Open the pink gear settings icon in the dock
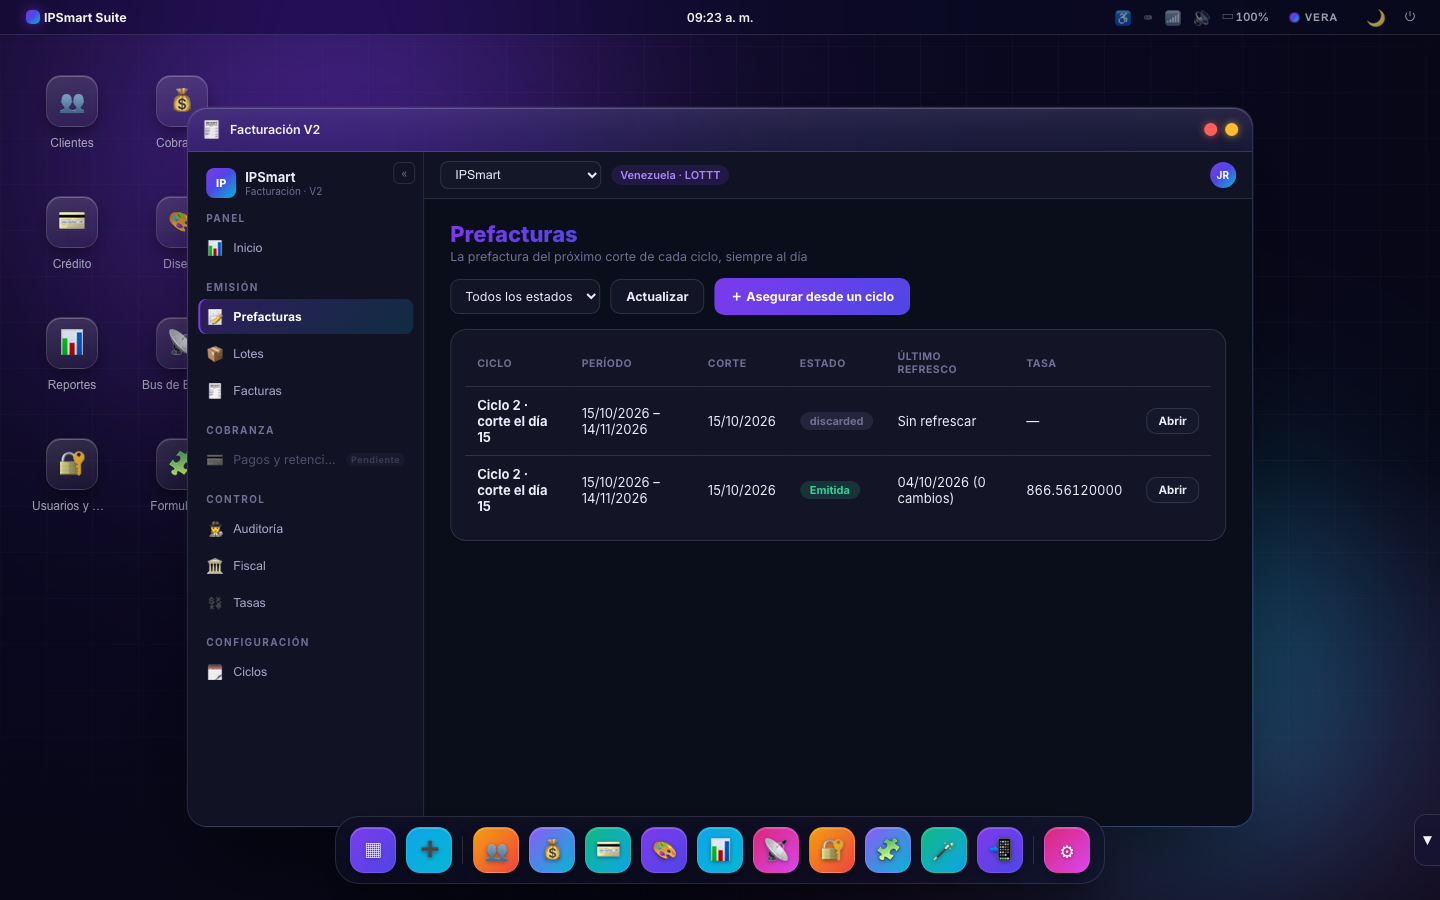Viewport: 1440px width, 900px height. (x=1067, y=850)
